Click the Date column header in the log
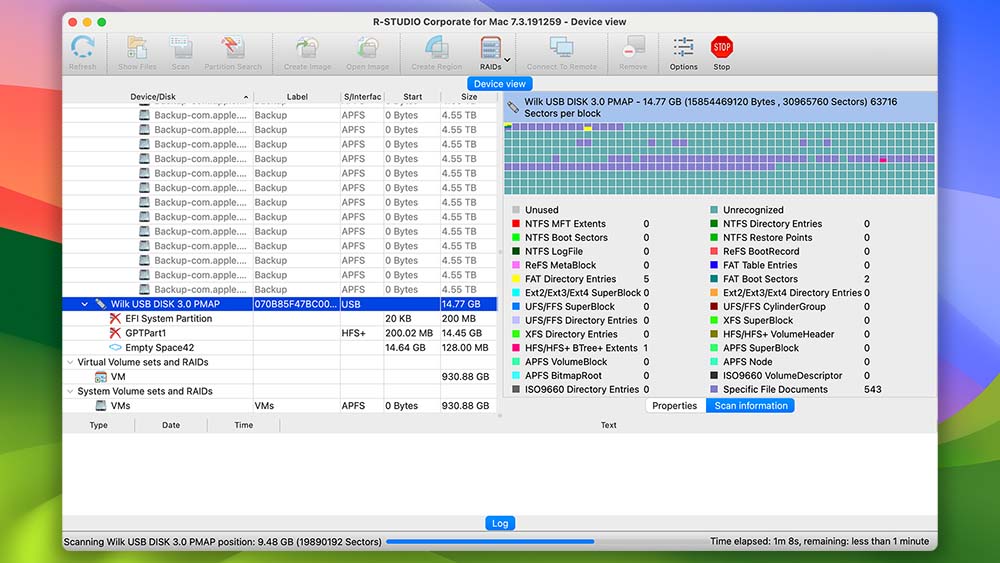This screenshot has height=563, width=1000. point(171,425)
